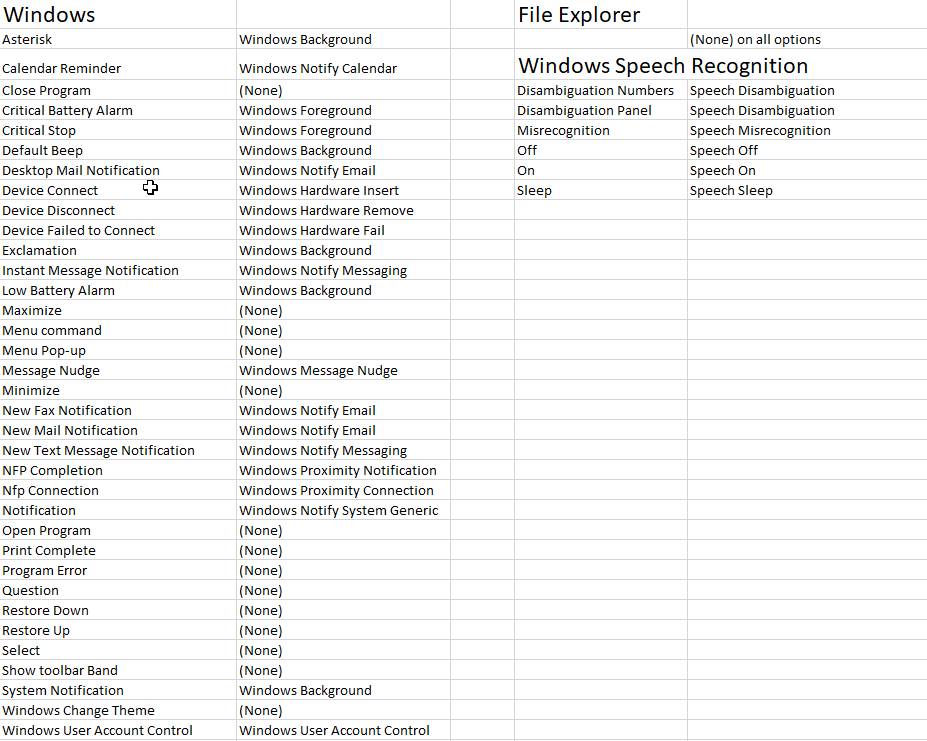Select 'Windows Speech Recognition' heading
This screenshot has height=741, width=927.
point(663,65)
